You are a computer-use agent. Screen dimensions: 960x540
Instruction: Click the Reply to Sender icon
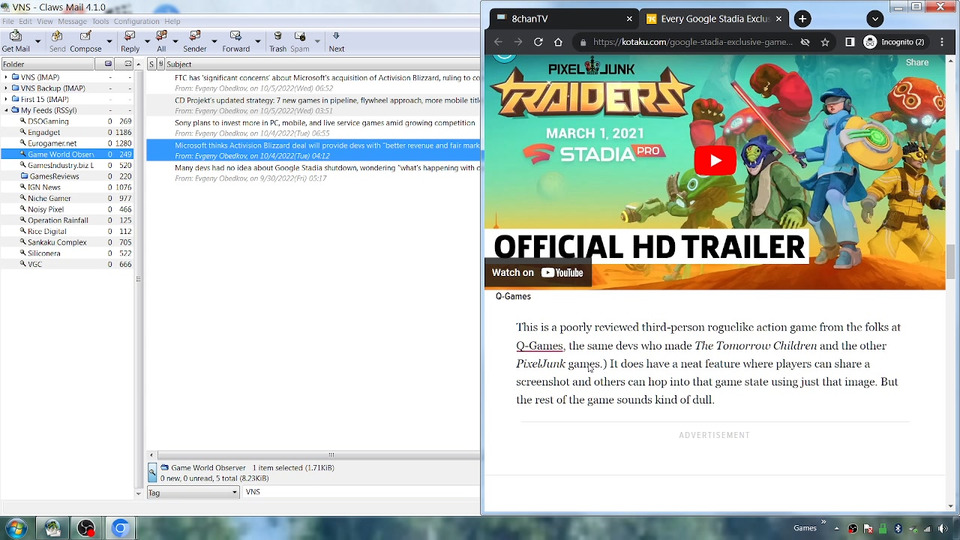pos(195,36)
